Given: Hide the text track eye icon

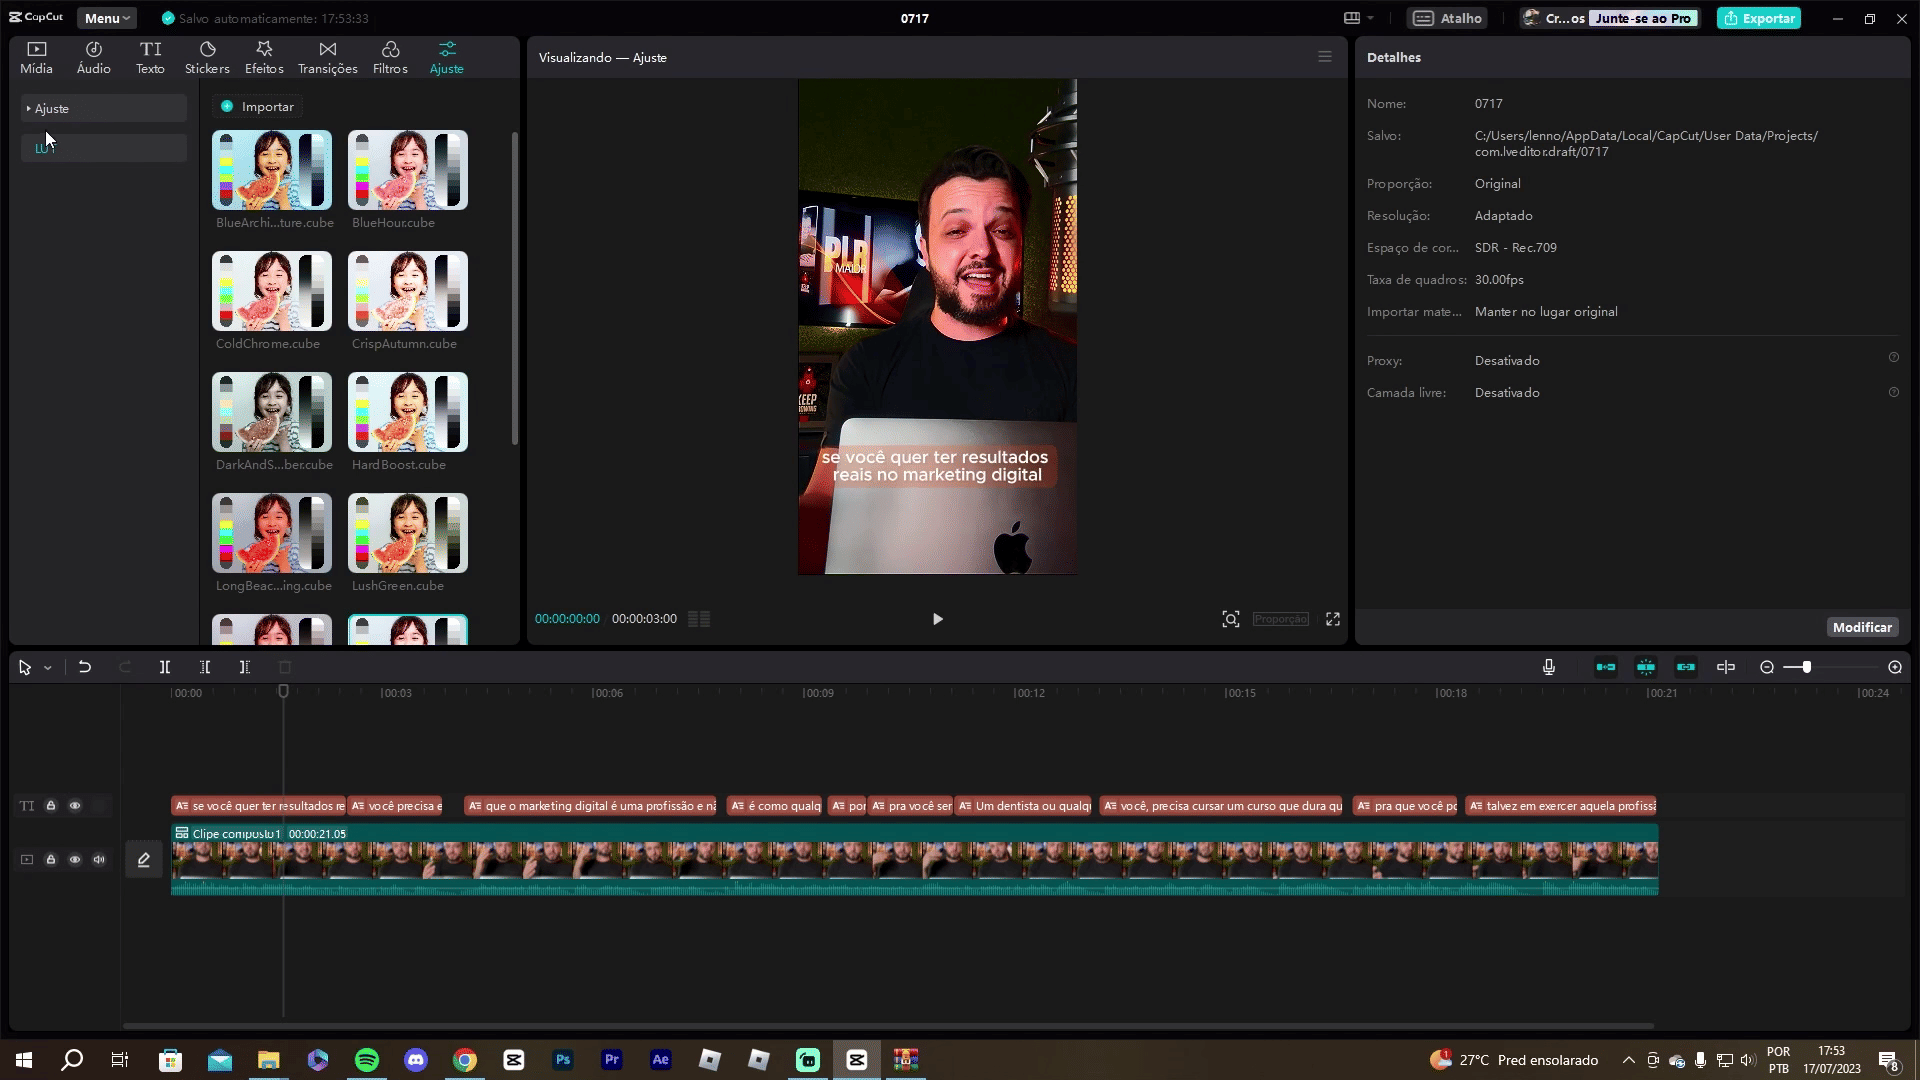Looking at the screenshot, I should [75, 806].
